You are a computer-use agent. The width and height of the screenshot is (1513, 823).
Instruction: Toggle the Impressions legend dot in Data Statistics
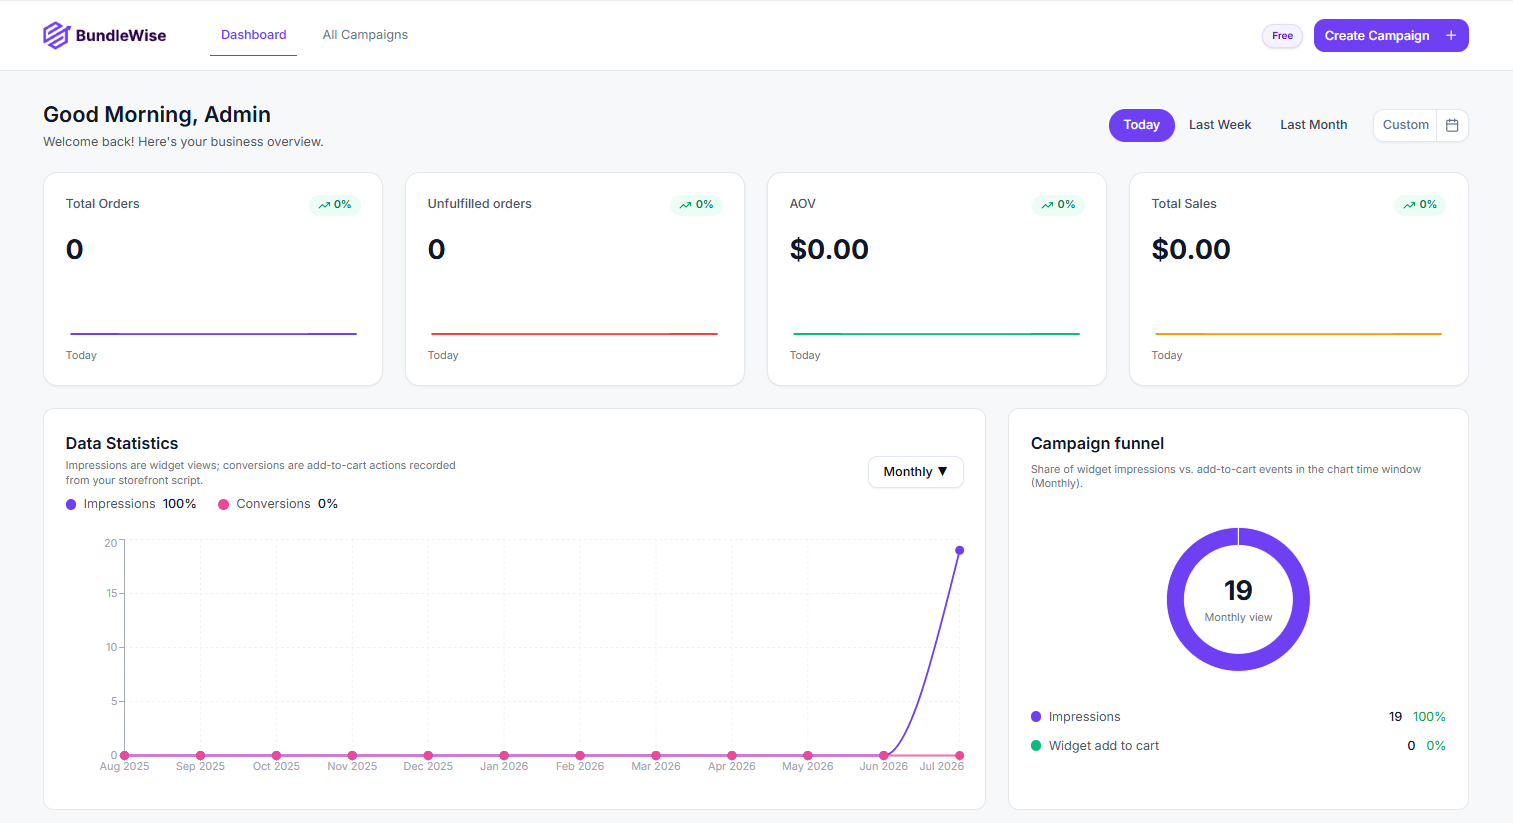(x=71, y=504)
